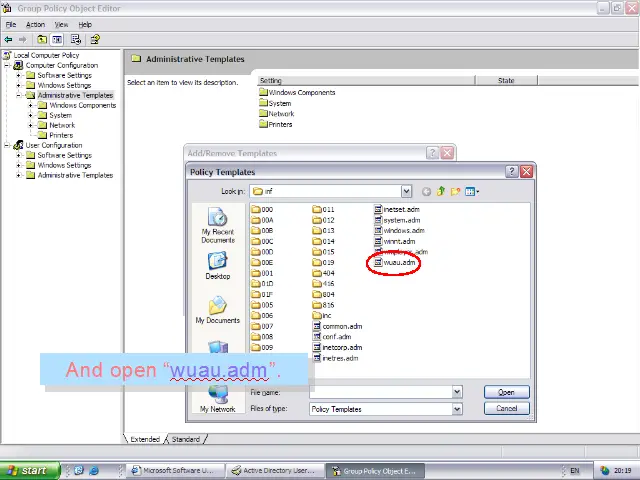The height and width of the screenshot is (480, 640).
Task: Click the State column header
Action: point(506,80)
